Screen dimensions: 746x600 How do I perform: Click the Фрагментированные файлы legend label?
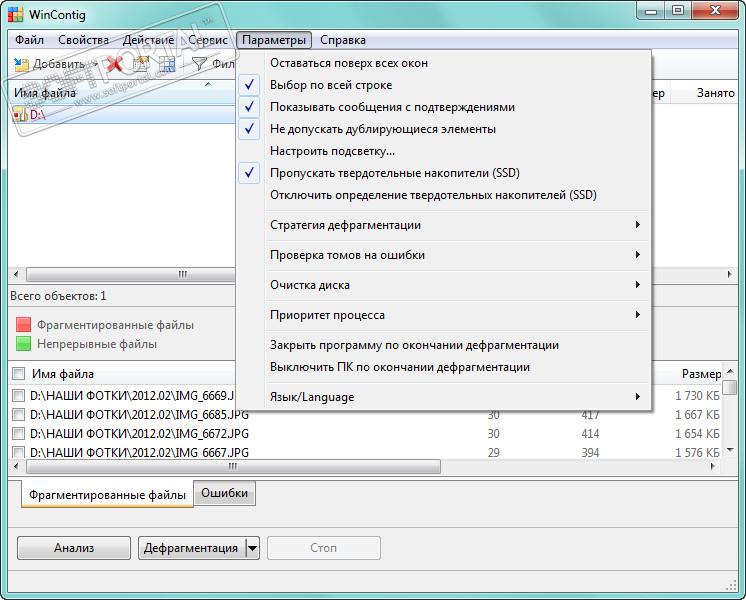point(115,325)
